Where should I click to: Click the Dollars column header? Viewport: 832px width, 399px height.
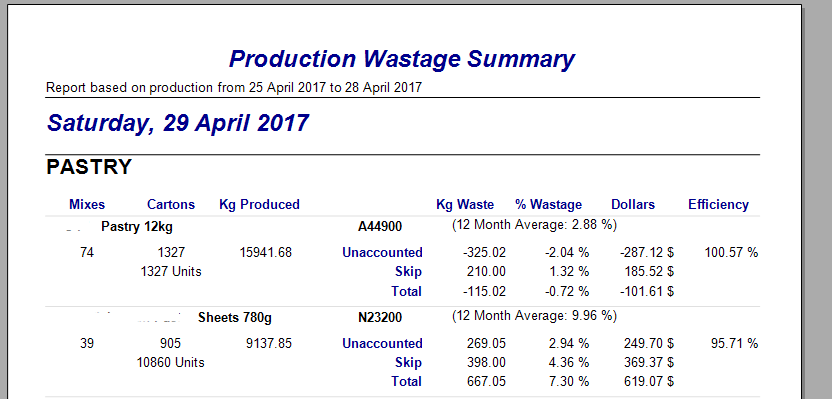tap(633, 204)
